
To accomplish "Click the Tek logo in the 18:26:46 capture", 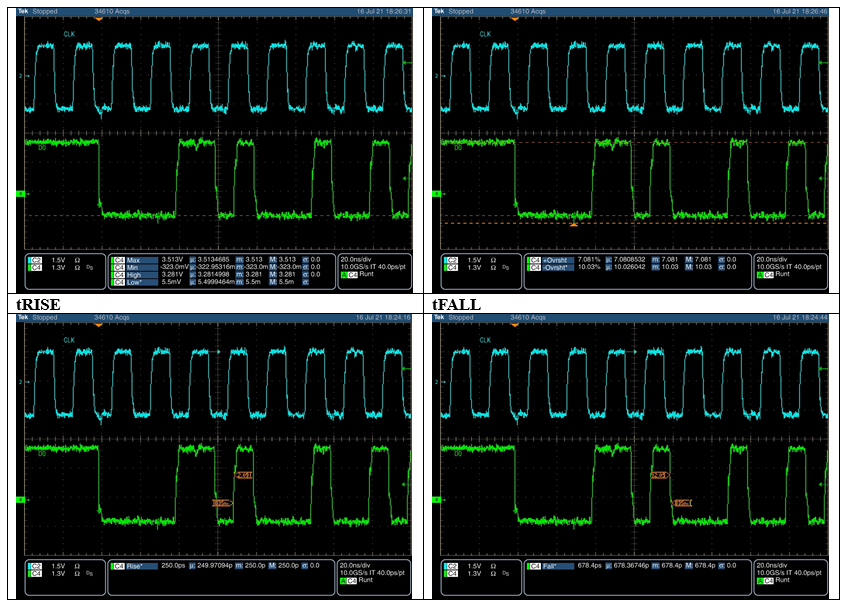I will coord(439,11).
